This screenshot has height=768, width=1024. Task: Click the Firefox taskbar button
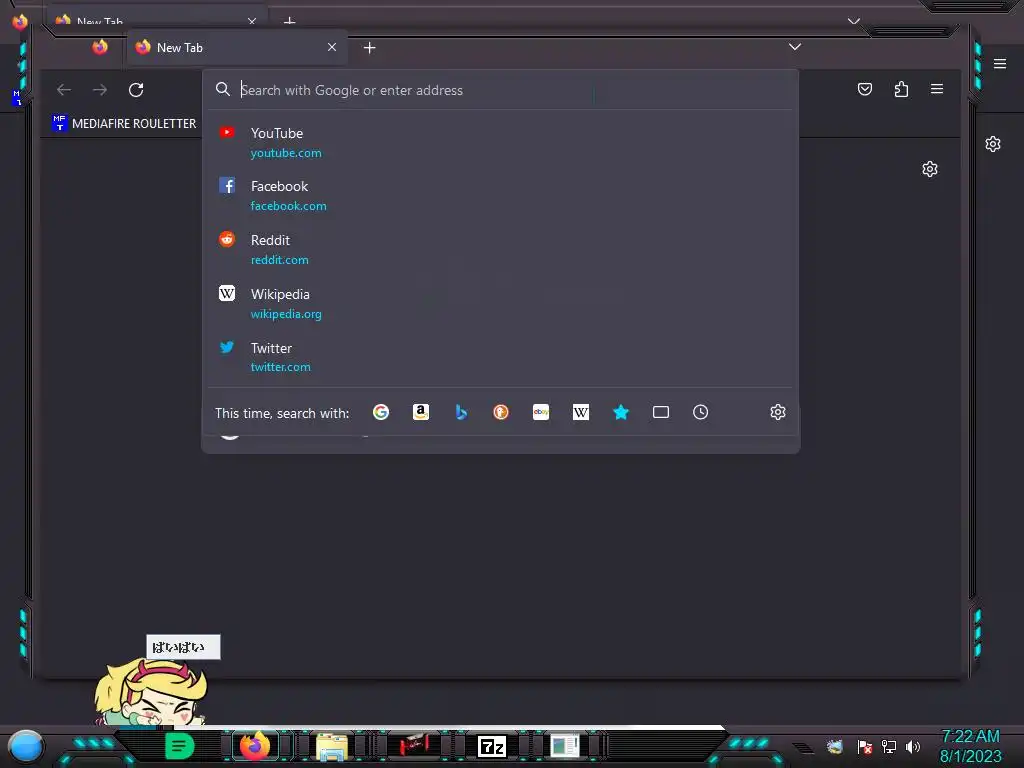(x=255, y=745)
